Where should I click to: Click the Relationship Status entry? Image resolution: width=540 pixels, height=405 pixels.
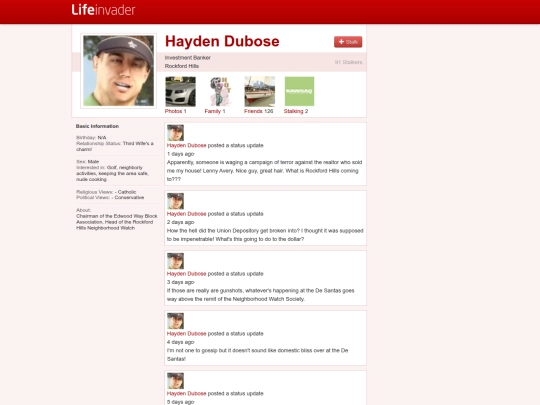115,146
